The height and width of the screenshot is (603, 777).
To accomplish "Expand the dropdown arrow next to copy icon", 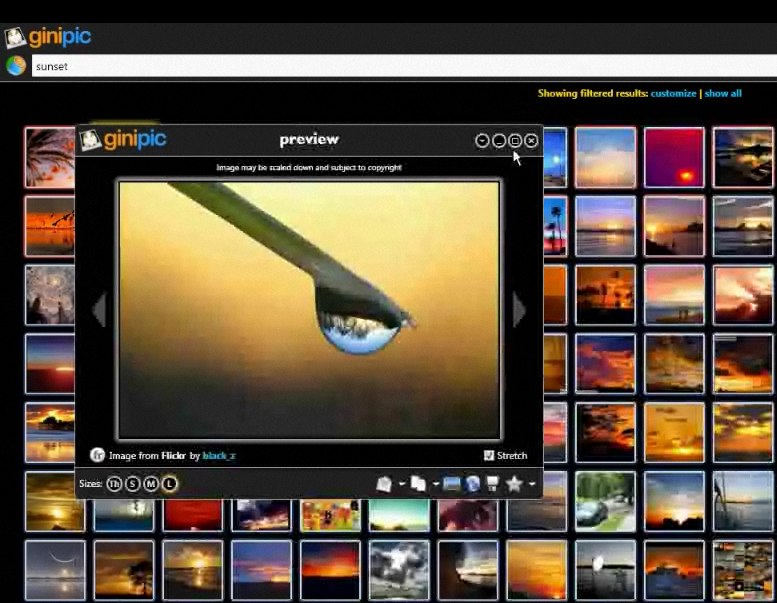I will [x=435, y=485].
